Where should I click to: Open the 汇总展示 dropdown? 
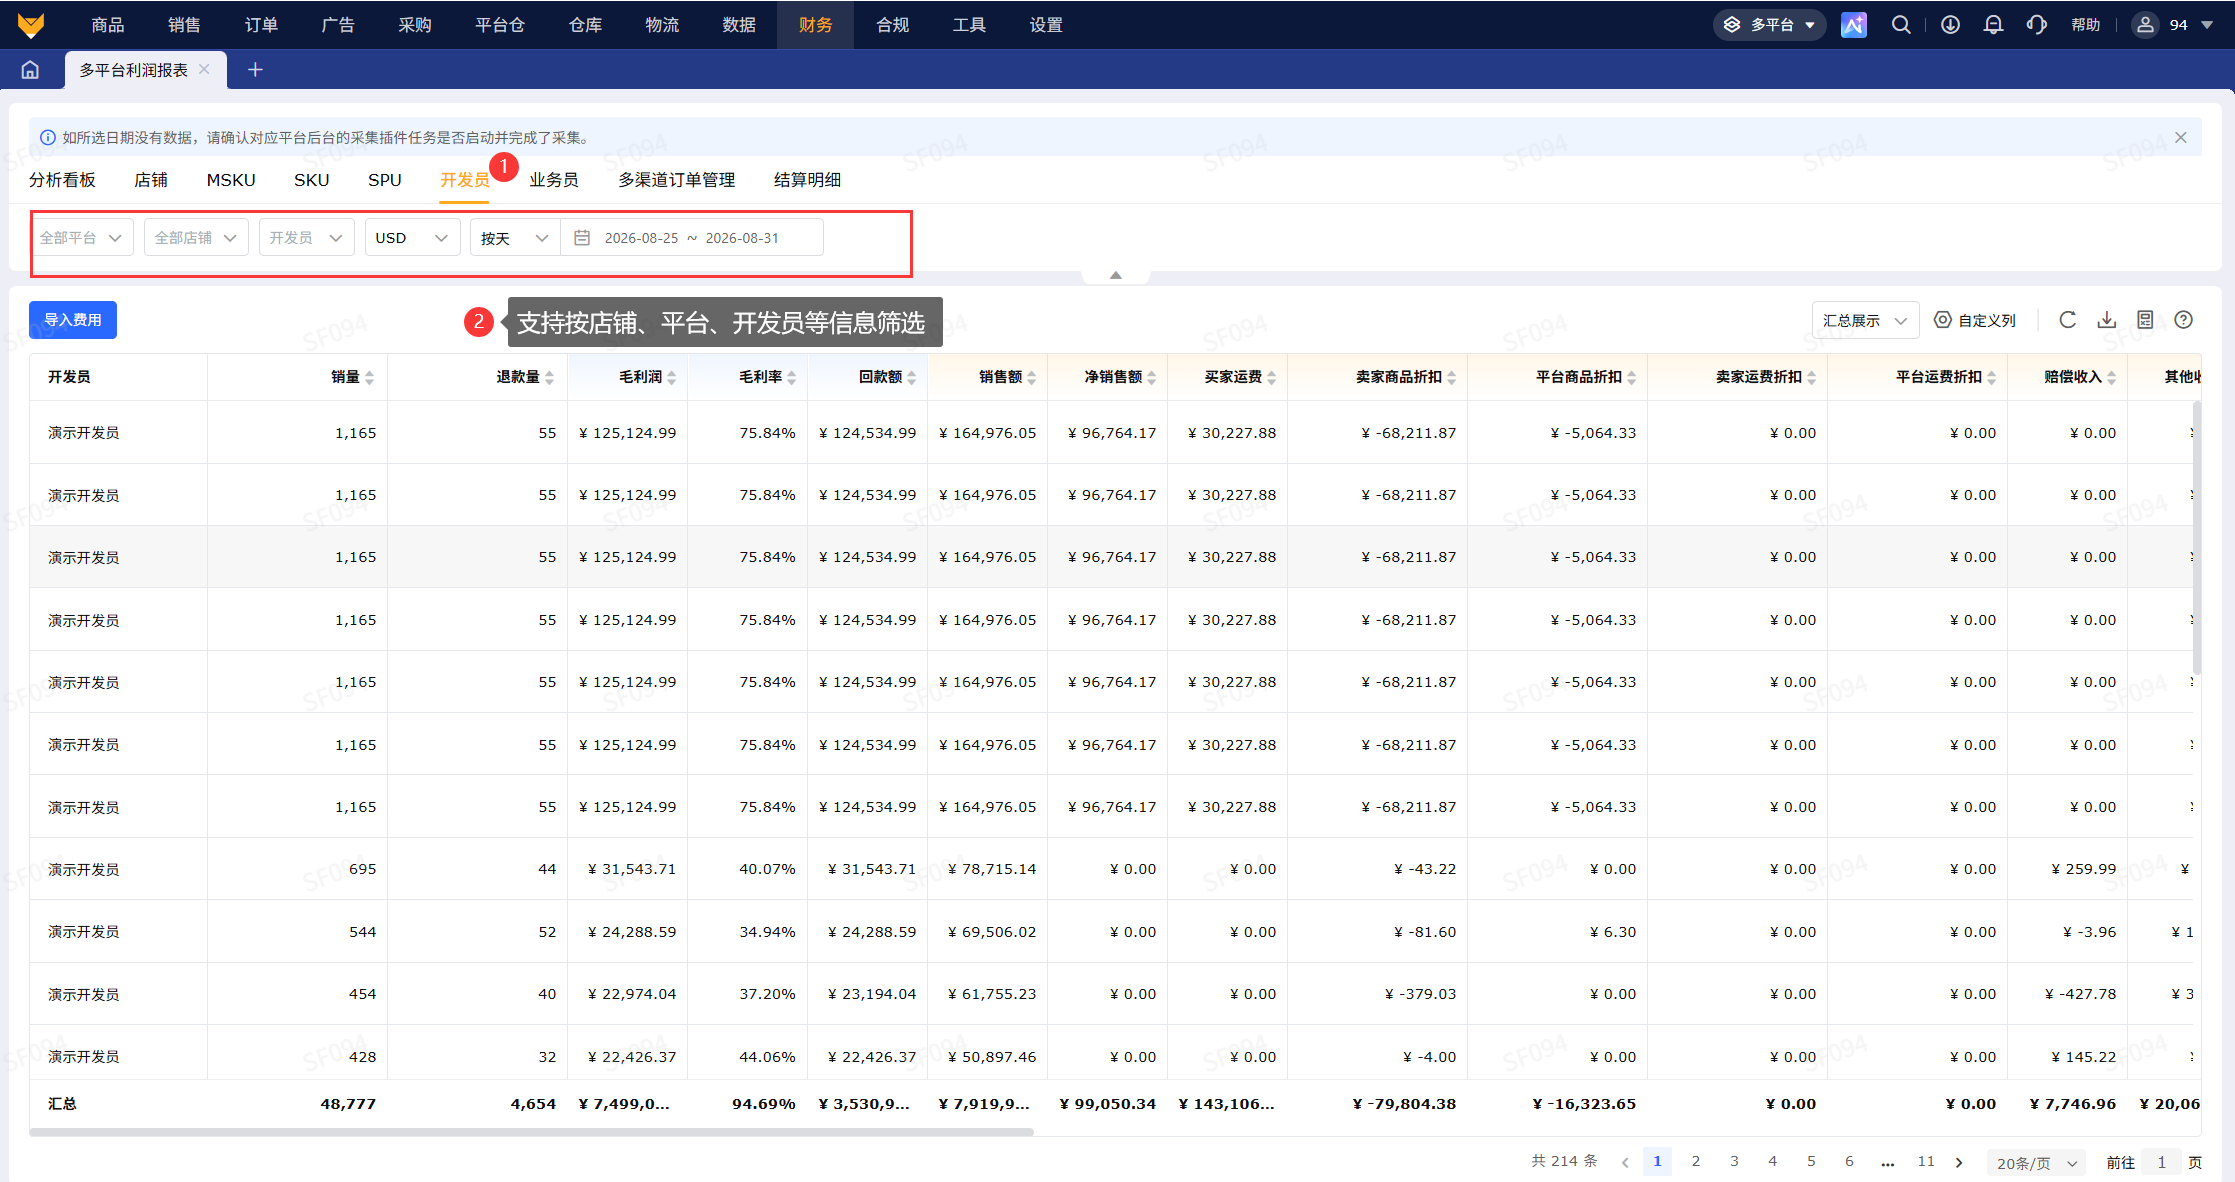(1865, 321)
